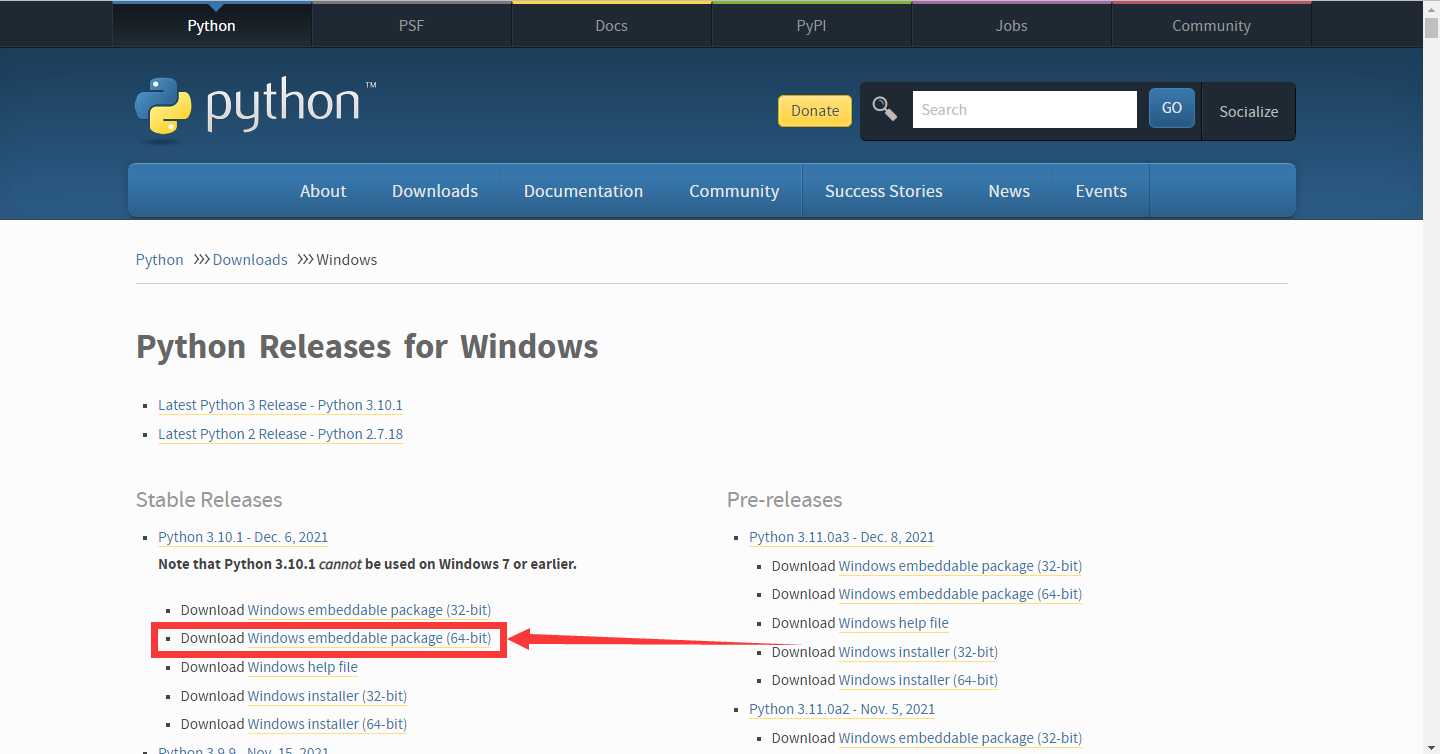Download 3.10.1 Windows embeddable package (32-bit)
The image size is (1440, 754).
pos(369,610)
